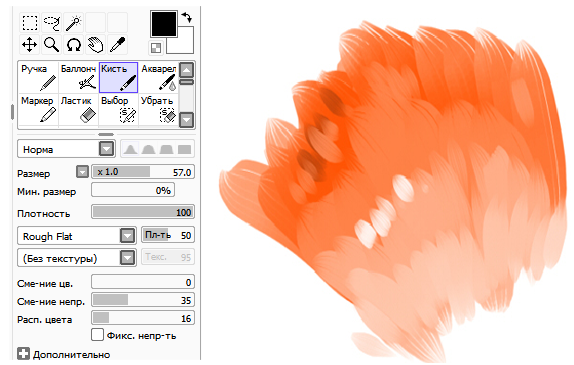Select the move tool

[30, 45]
